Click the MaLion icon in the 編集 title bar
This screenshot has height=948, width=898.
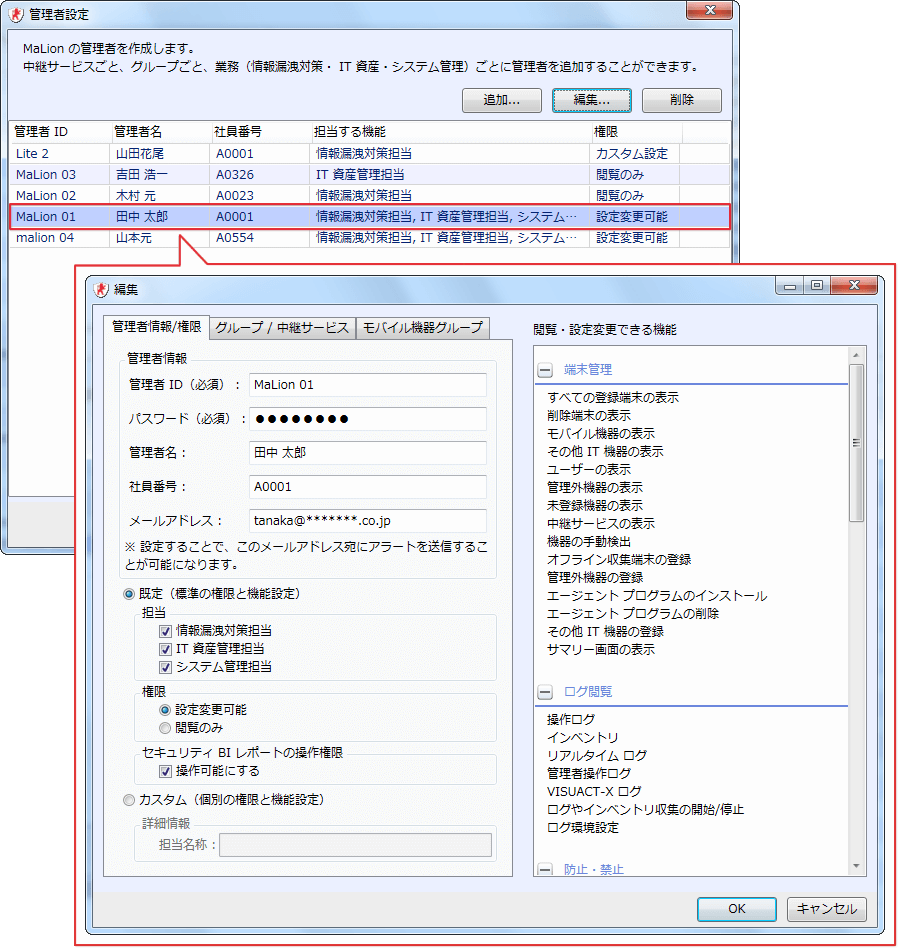click(x=101, y=289)
